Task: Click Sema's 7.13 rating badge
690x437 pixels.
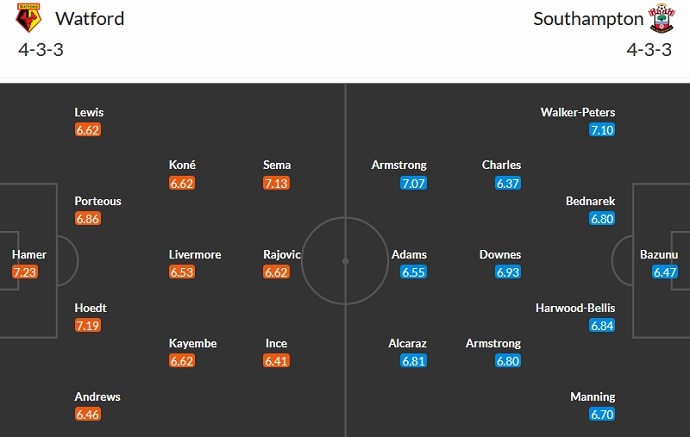Action: (276, 183)
